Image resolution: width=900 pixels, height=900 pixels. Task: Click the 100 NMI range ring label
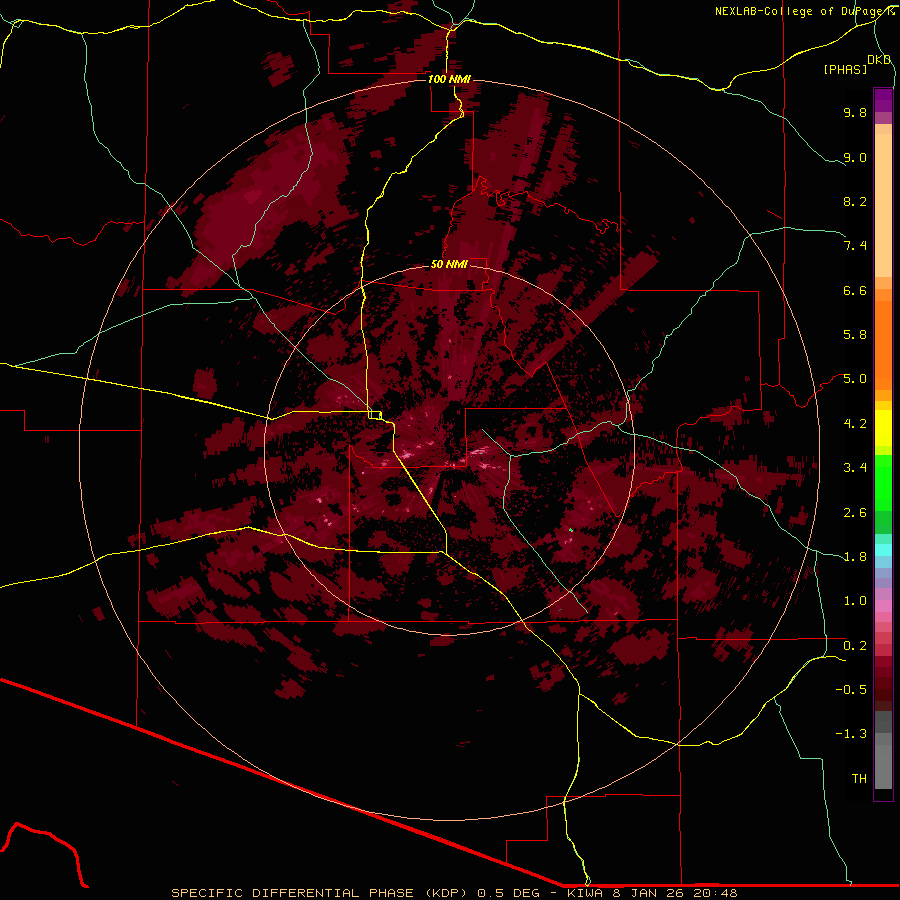(449, 79)
